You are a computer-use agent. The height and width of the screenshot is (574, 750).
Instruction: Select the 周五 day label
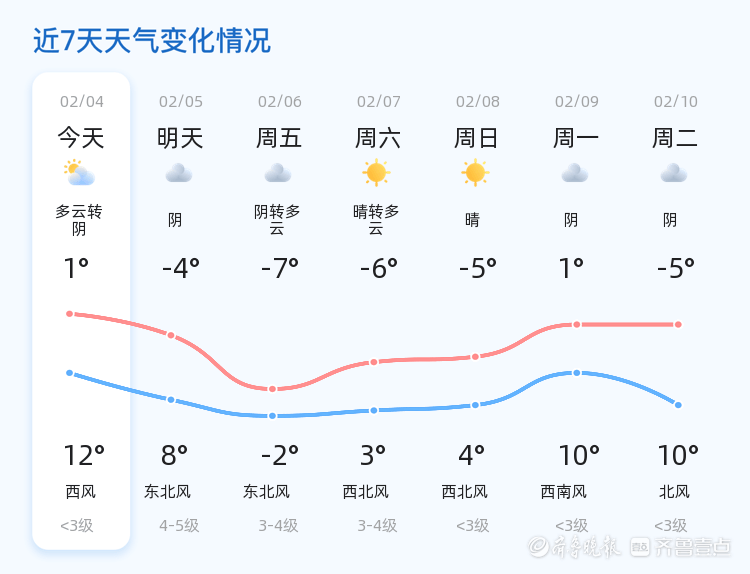pos(279,138)
